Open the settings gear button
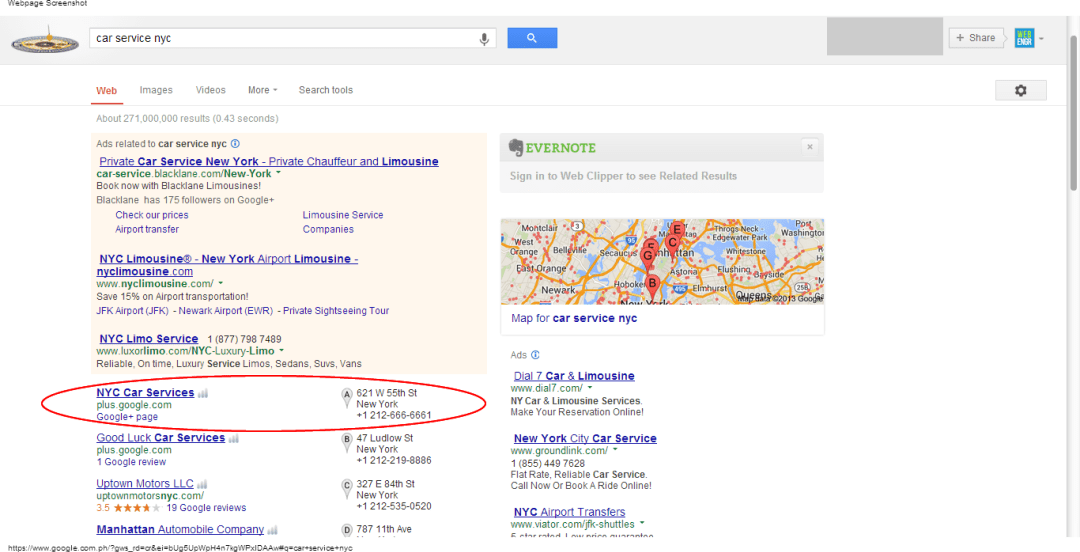 [x=1021, y=90]
